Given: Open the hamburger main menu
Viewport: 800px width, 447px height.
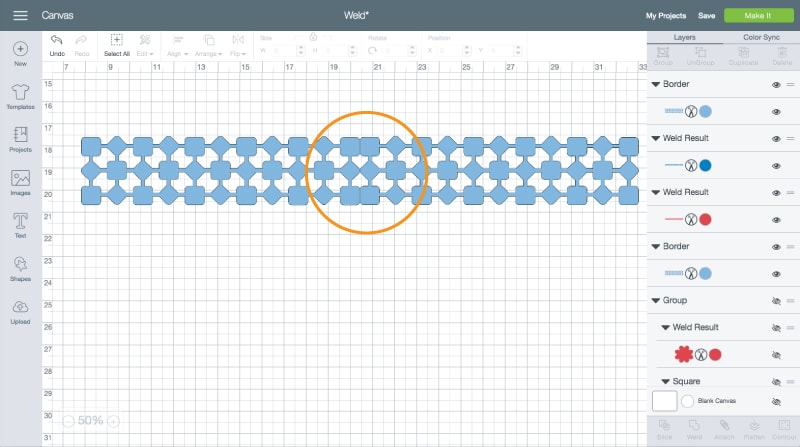Looking at the screenshot, I should tap(20, 16).
